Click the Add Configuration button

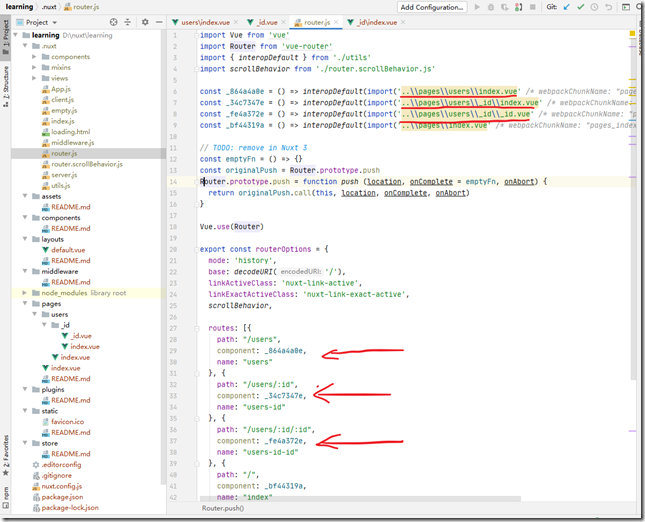[432, 7]
